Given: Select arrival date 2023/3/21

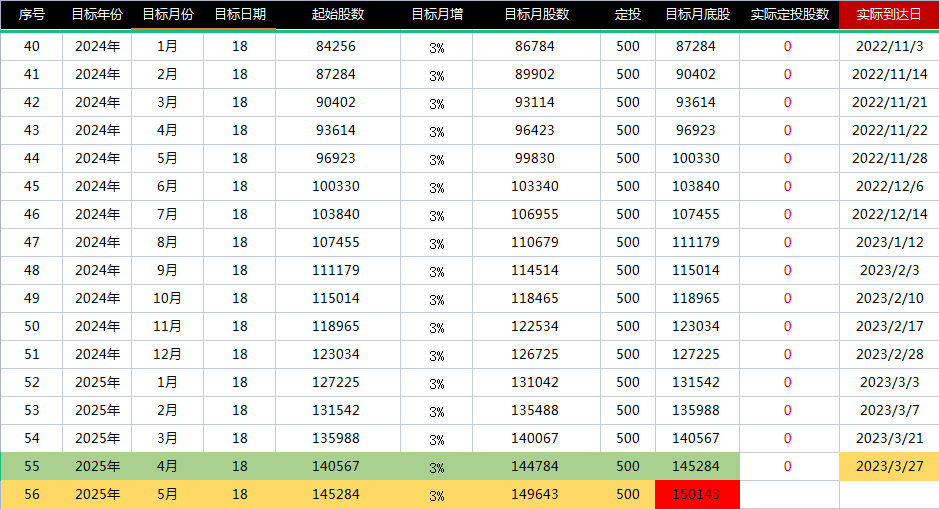Looking at the screenshot, I should point(889,438).
